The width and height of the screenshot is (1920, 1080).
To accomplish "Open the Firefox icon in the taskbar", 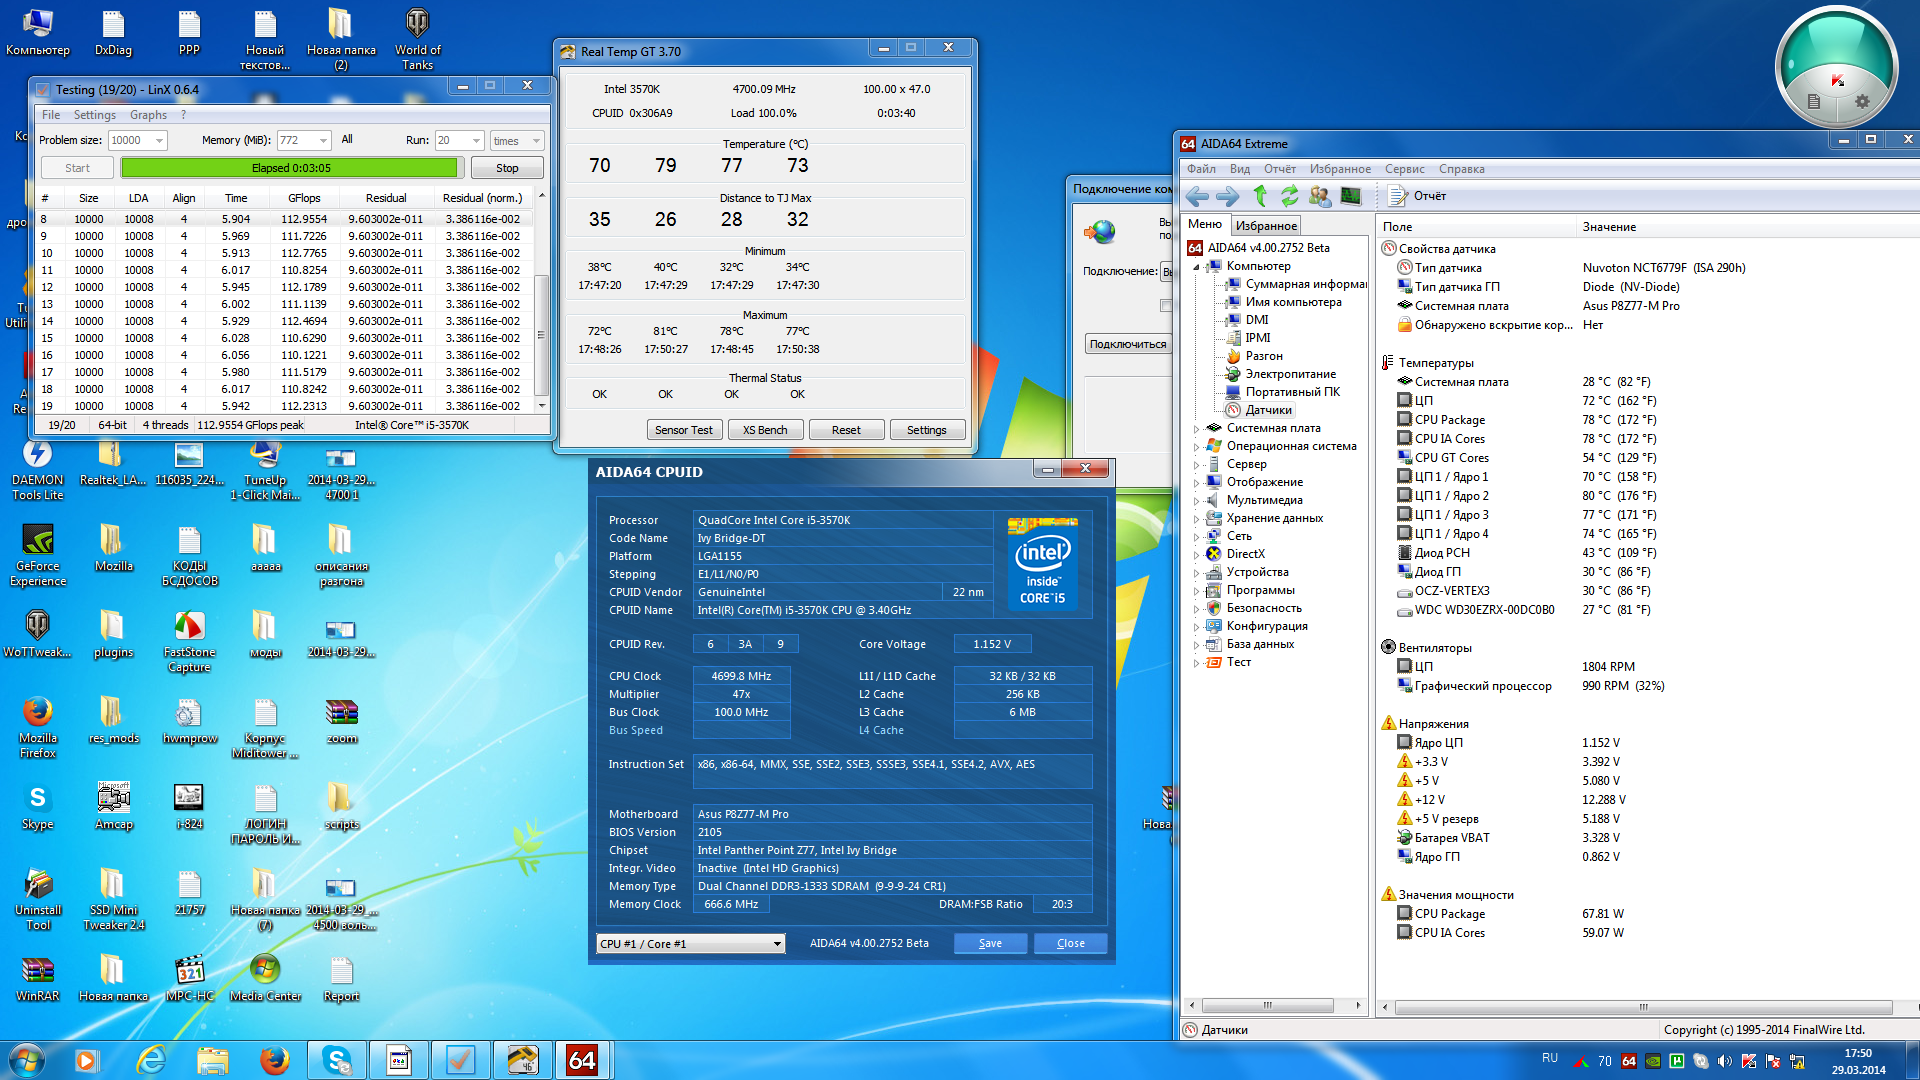I will 274,1059.
